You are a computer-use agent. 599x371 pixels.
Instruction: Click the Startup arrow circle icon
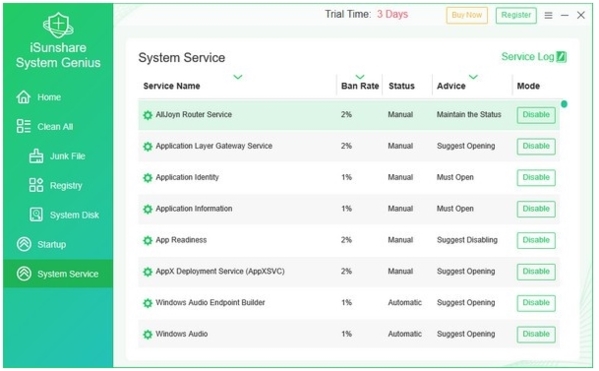tap(24, 244)
